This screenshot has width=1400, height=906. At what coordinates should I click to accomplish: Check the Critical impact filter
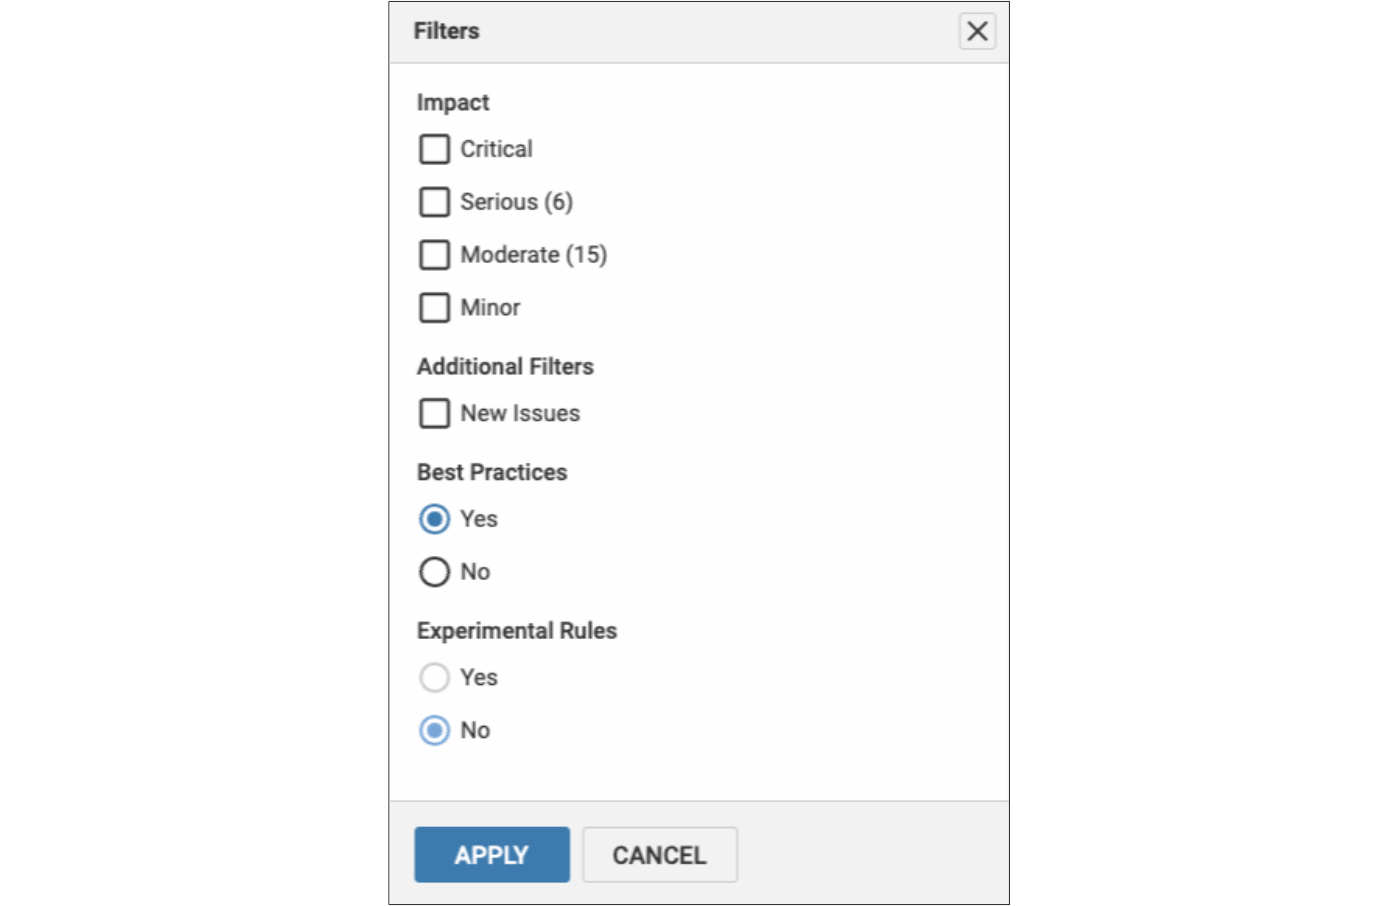coord(434,148)
